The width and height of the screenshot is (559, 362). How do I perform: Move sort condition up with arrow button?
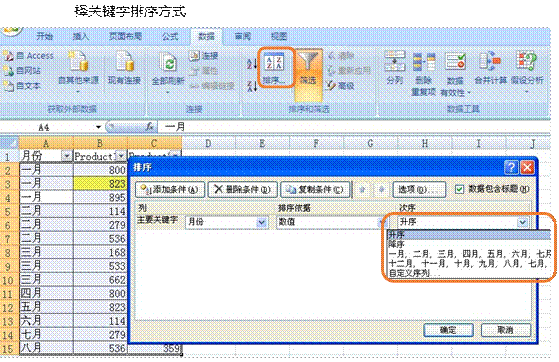point(363,189)
